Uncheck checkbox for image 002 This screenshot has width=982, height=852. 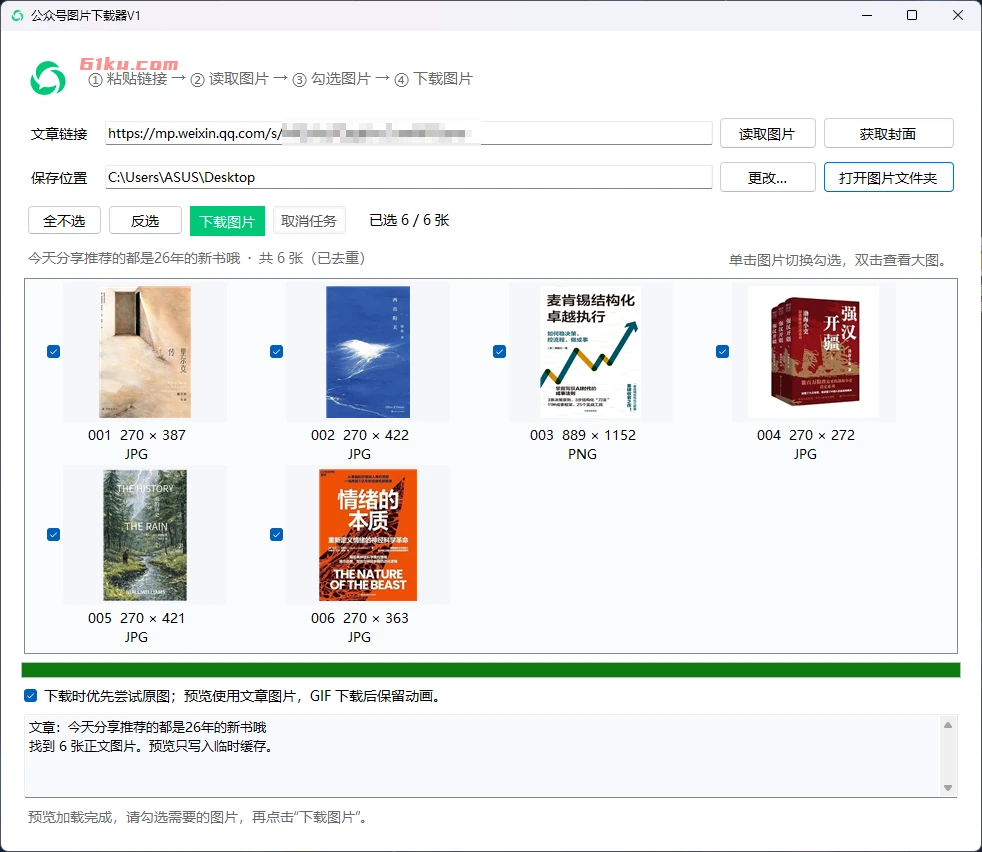(276, 351)
